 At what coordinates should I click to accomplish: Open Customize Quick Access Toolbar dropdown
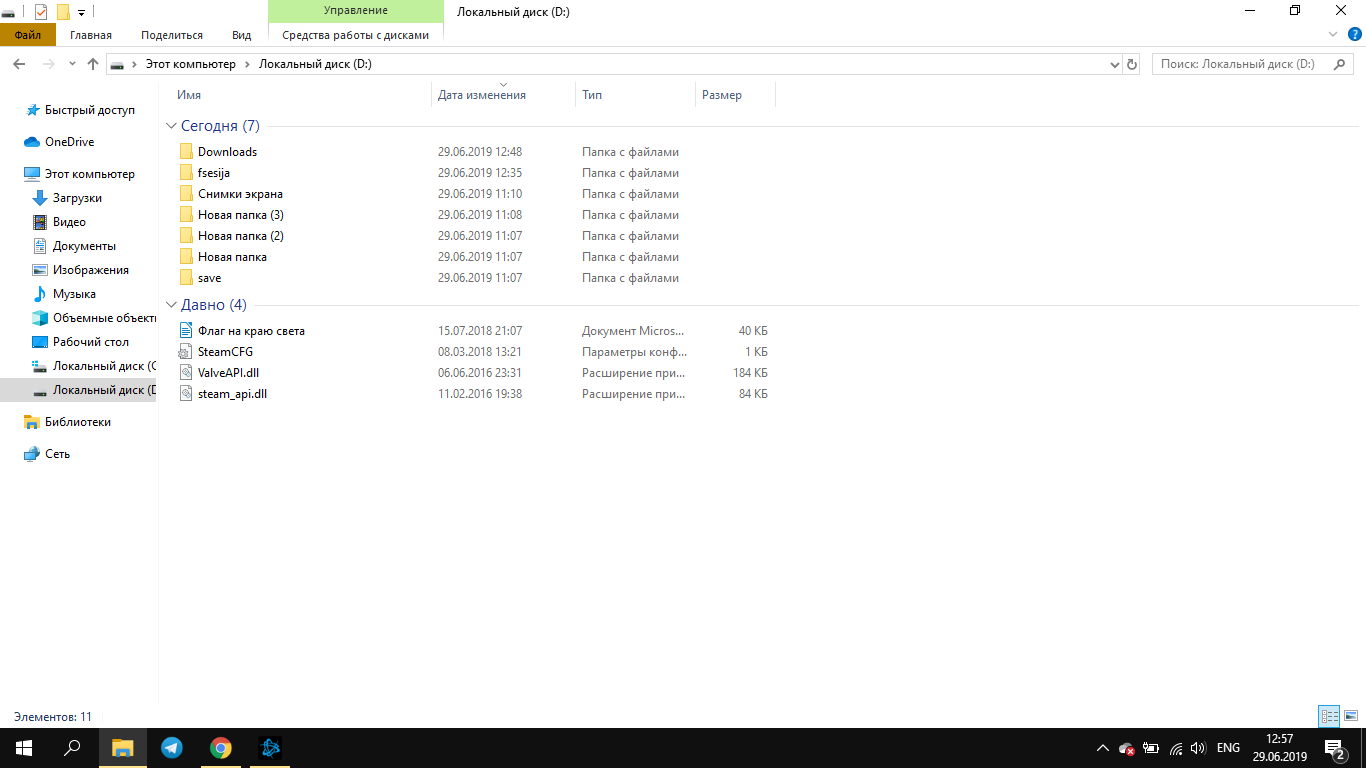(81, 12)
